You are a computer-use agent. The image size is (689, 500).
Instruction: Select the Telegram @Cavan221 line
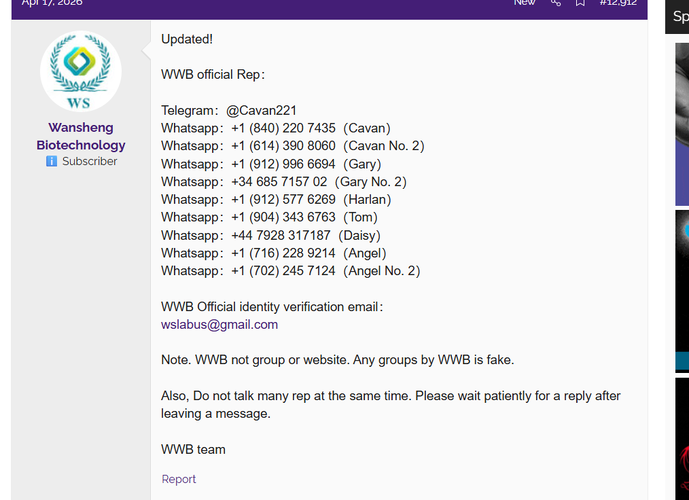coord(228,110)
